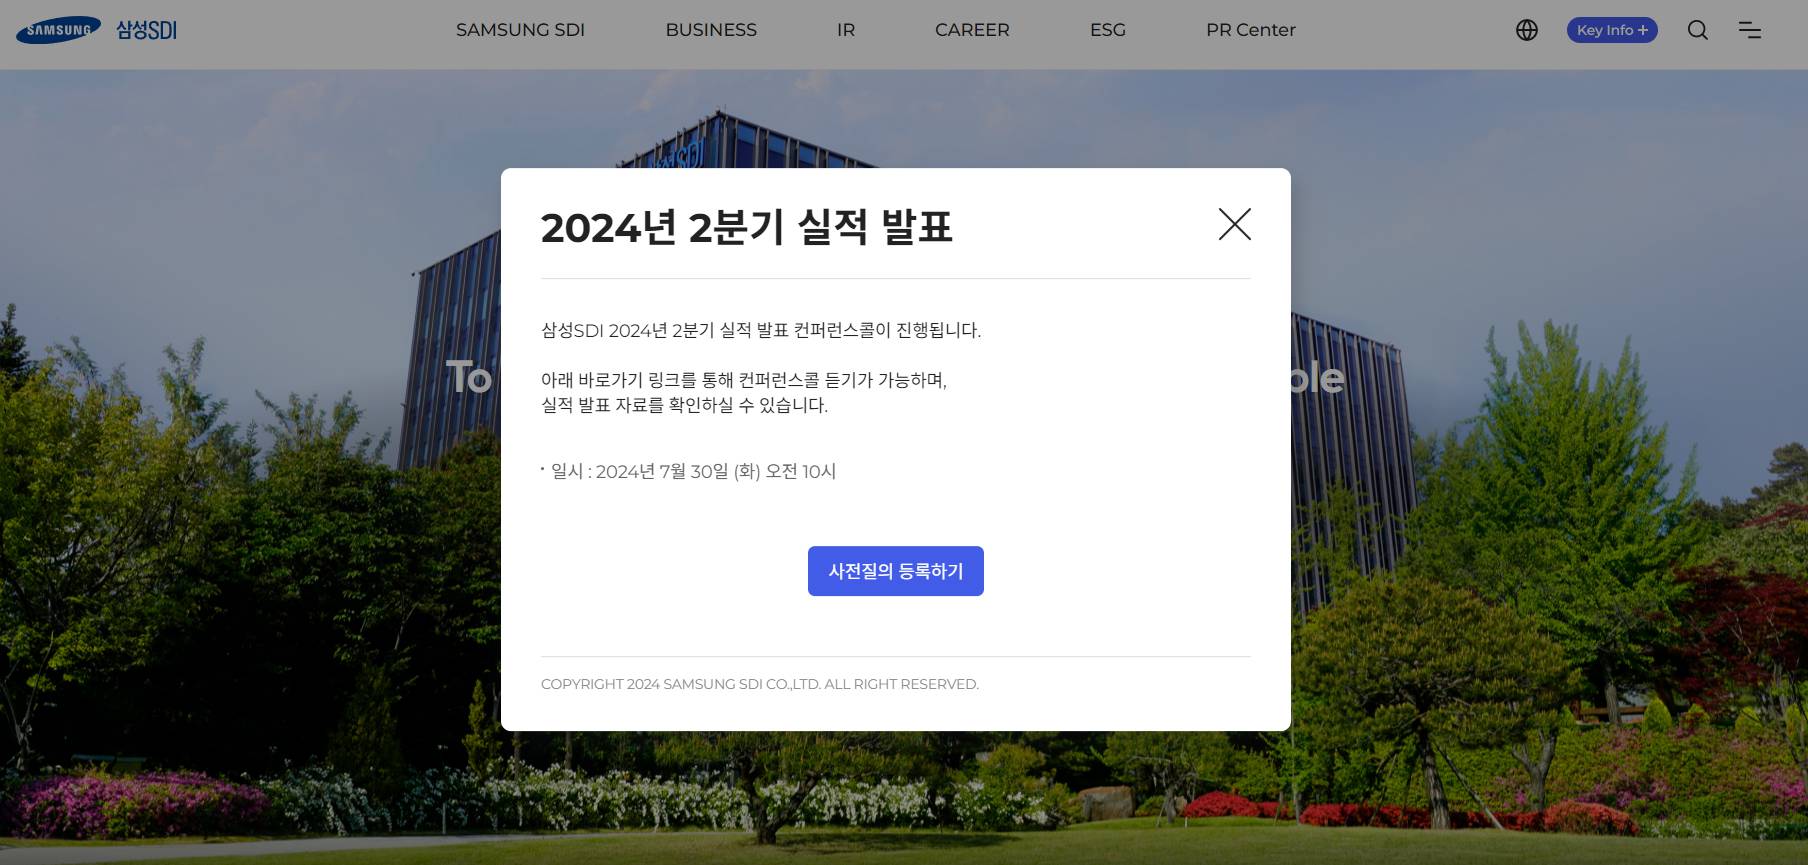Click the 사전질의 등록하기 button
Viewport: 1808px width, 865px height.
[896, 571]
